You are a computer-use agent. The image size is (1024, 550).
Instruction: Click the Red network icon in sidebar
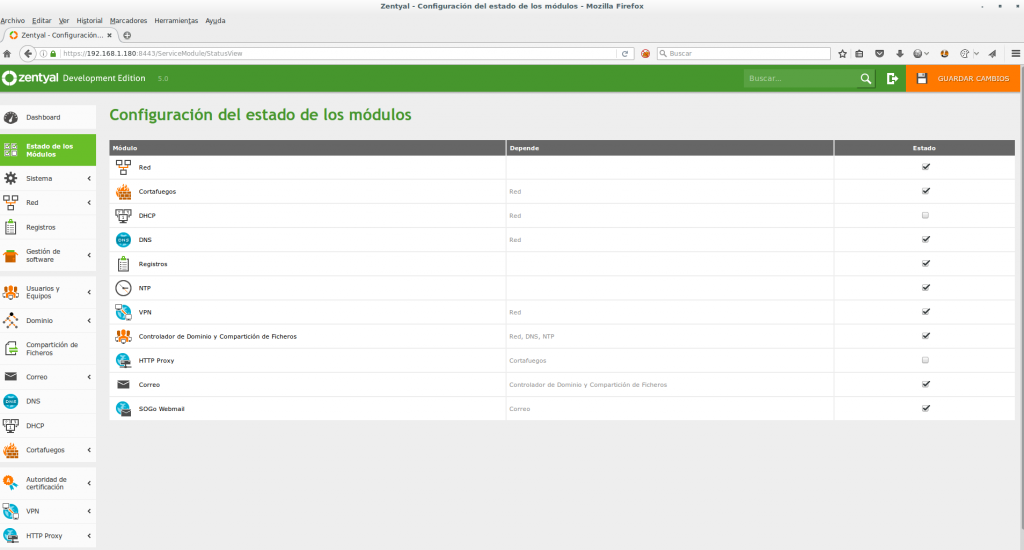point(10,202)
